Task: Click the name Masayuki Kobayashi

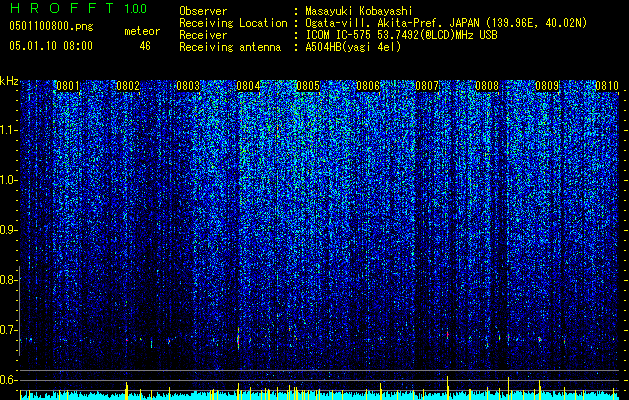Action: coord(359,11)
